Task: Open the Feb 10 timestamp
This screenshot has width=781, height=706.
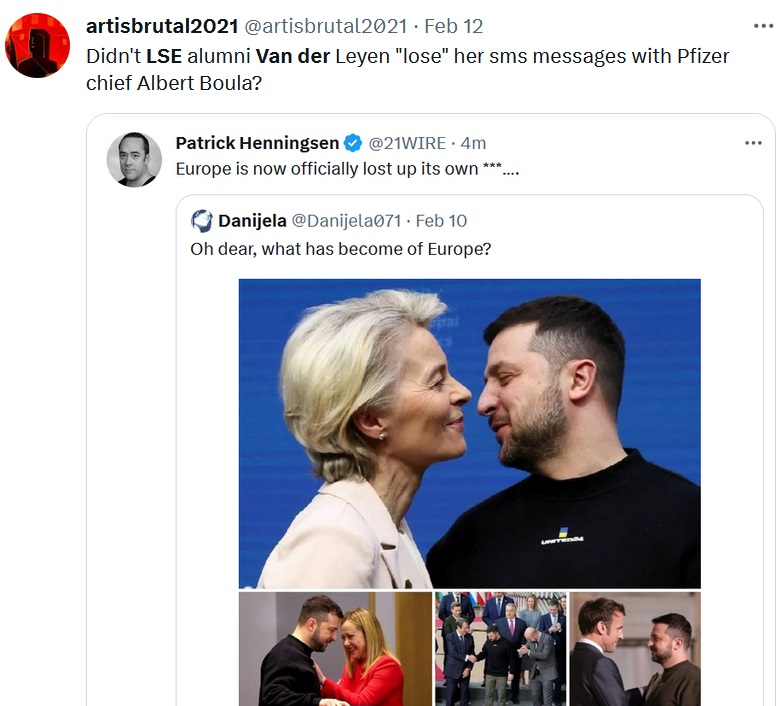Action: 441,221
